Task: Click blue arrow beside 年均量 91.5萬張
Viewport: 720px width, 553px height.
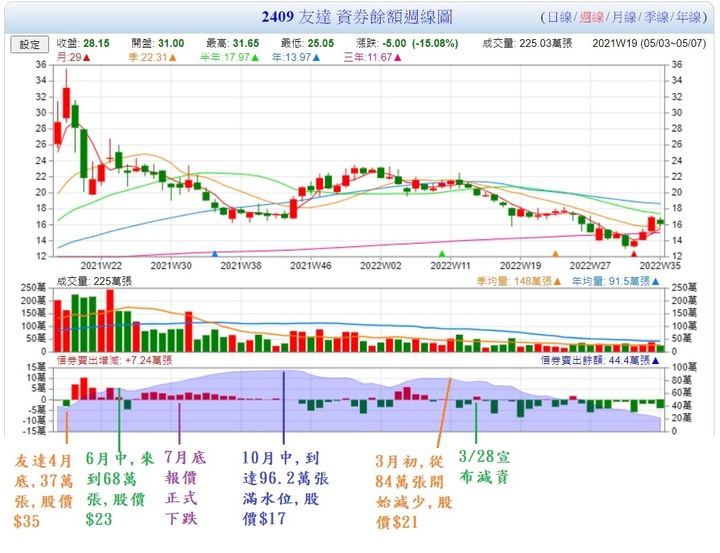Action: [x=656, y=282]
